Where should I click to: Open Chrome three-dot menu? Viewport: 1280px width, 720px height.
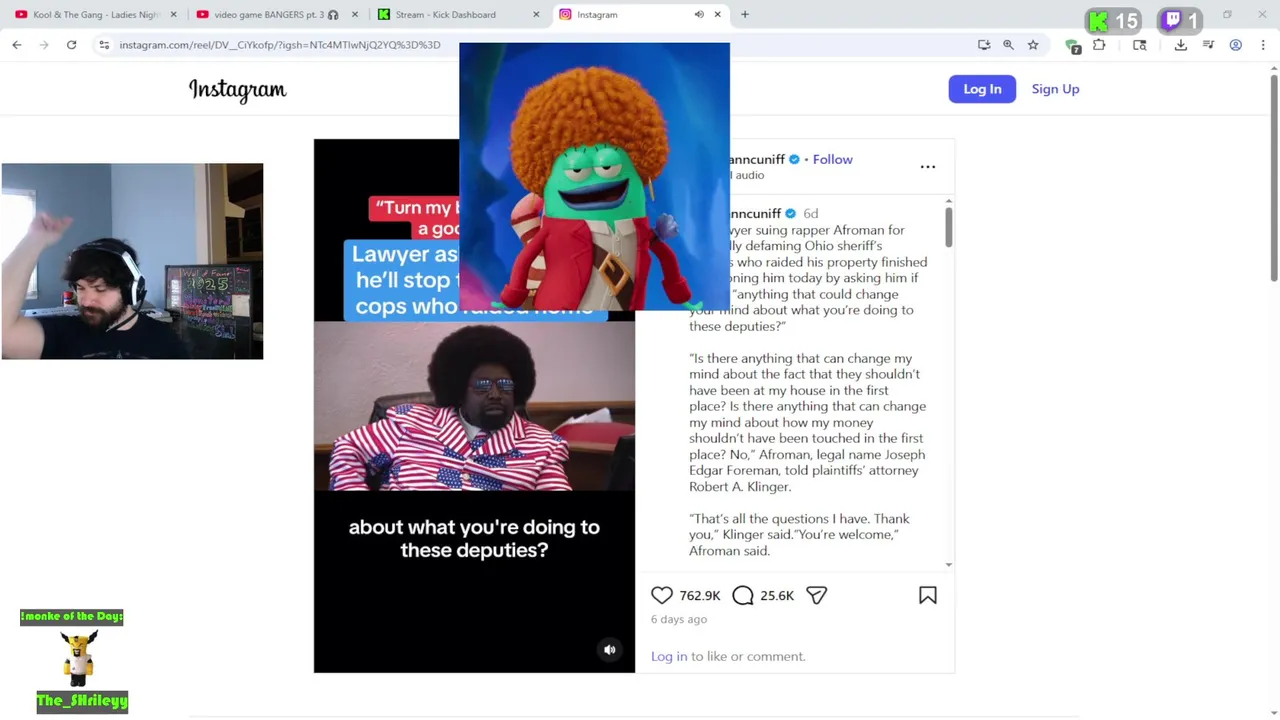[1263, 45]
